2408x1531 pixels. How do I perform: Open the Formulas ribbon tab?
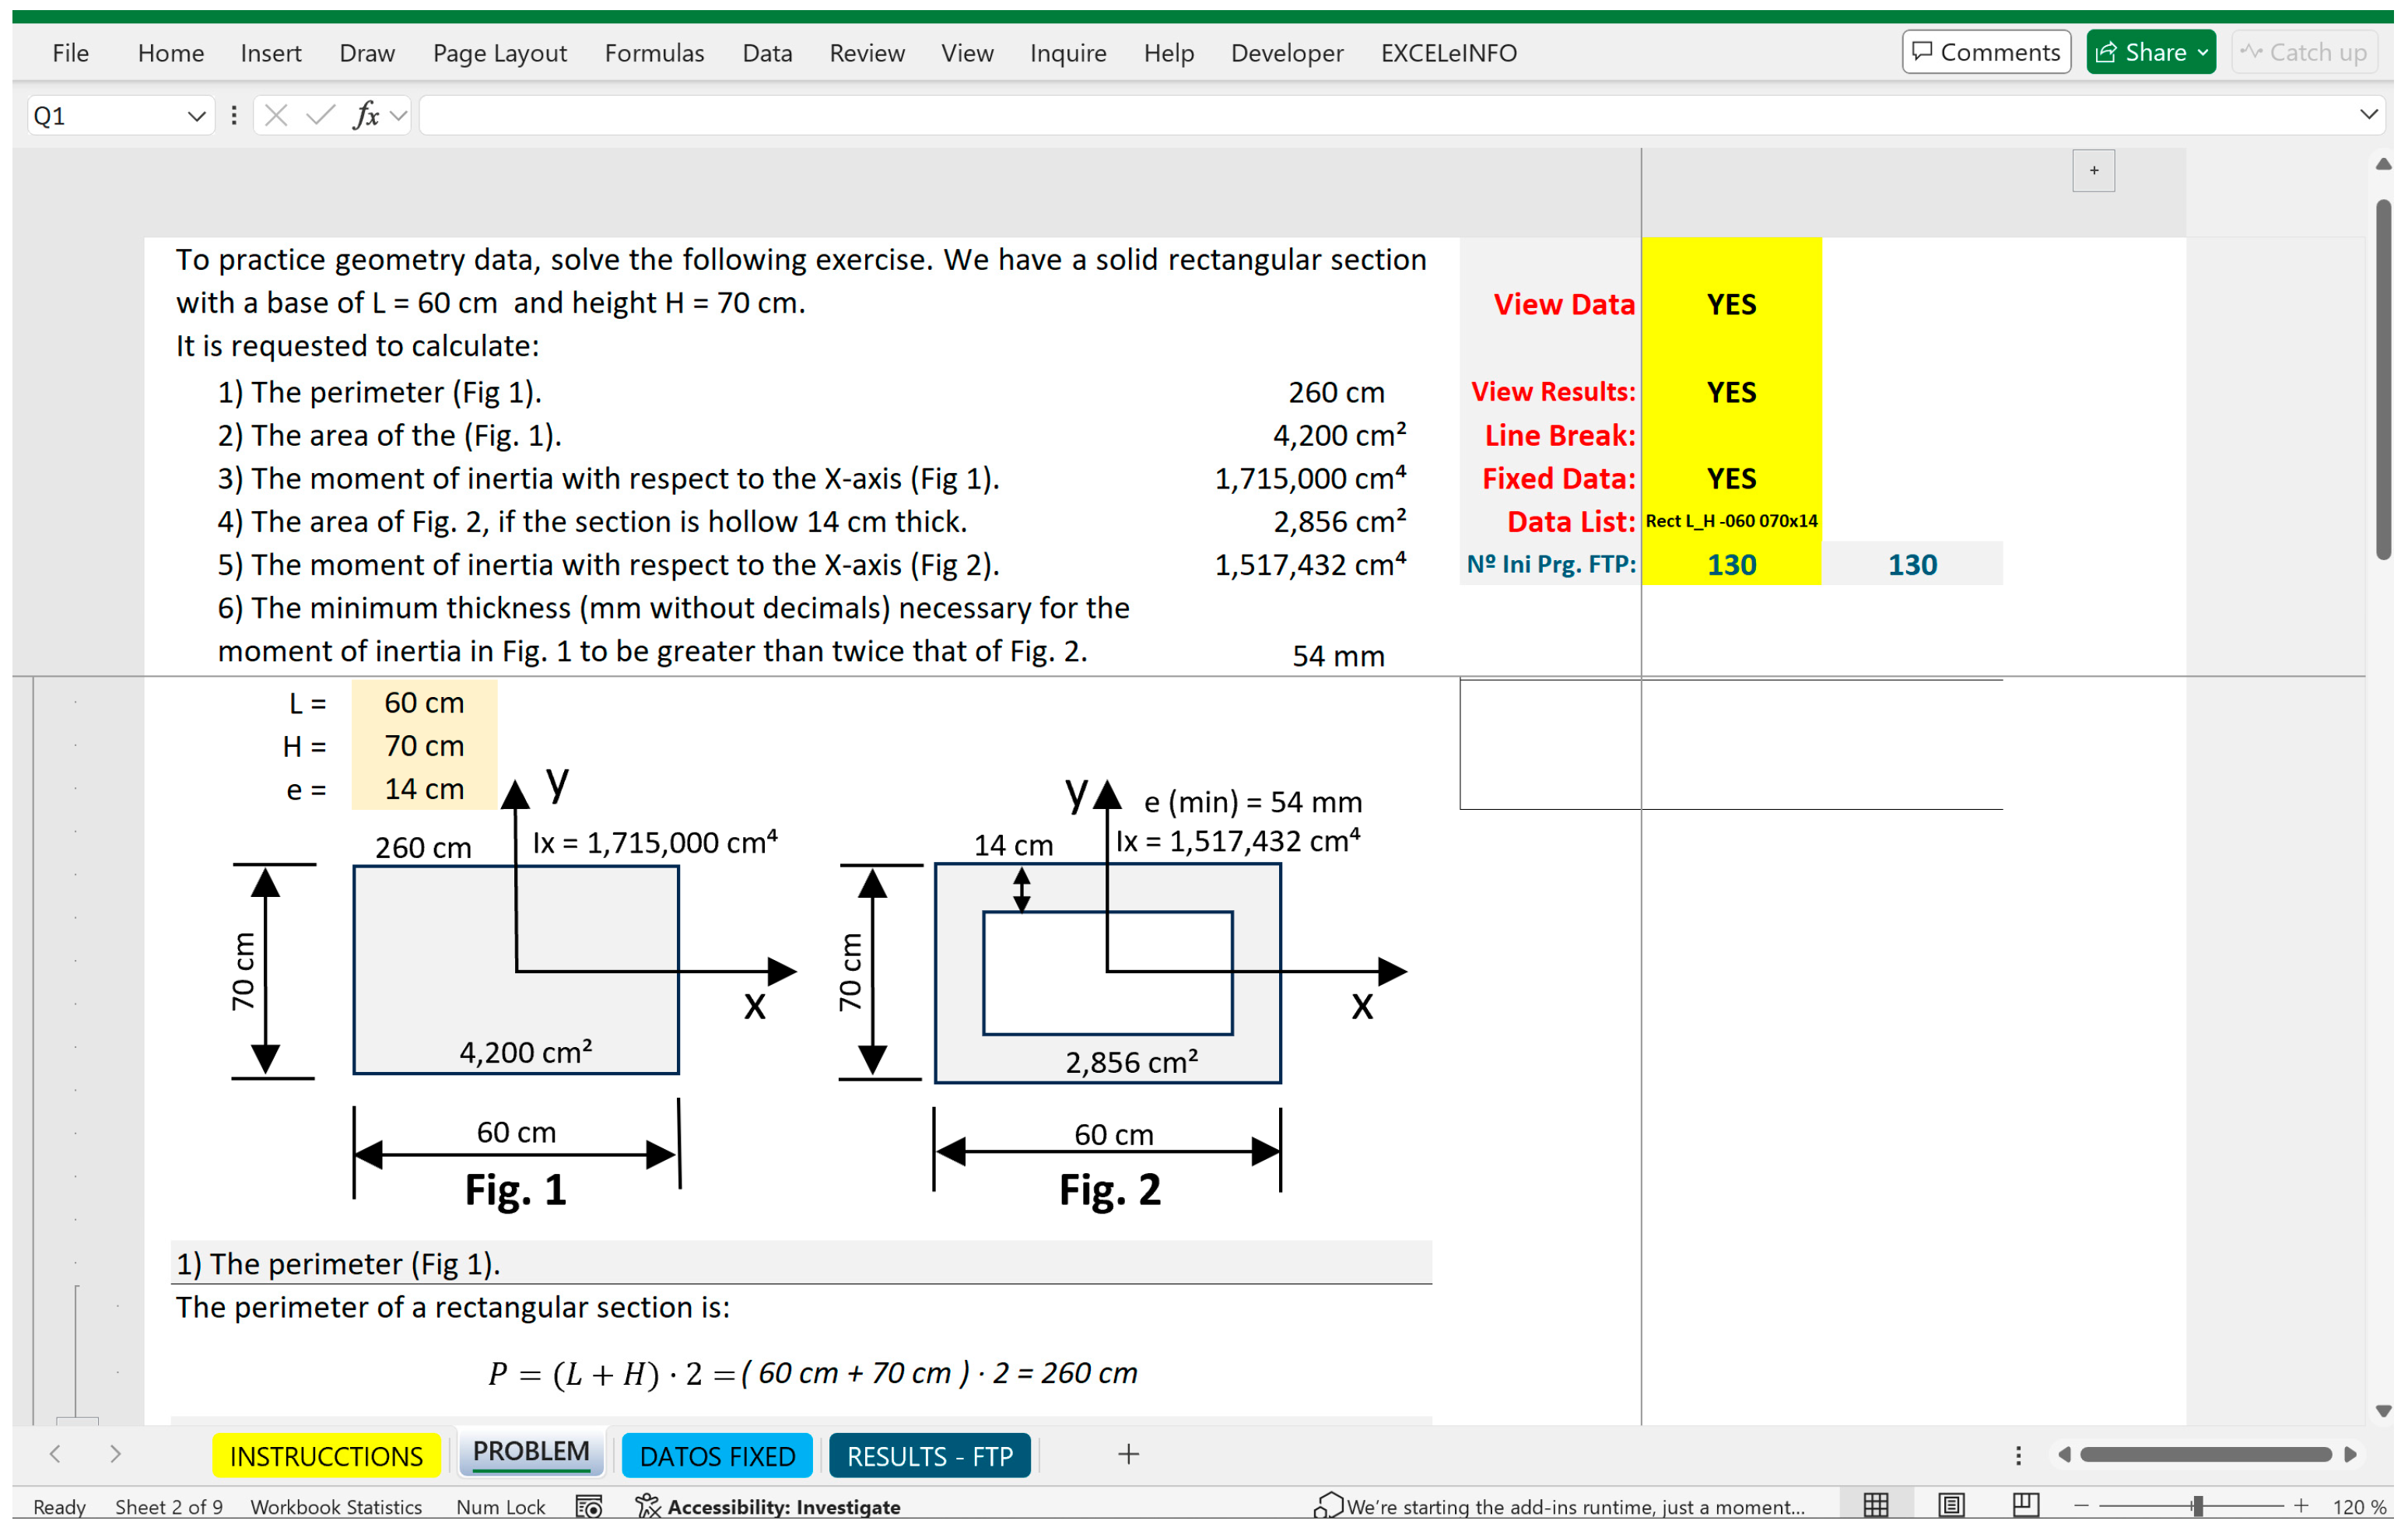coord(654,53)
